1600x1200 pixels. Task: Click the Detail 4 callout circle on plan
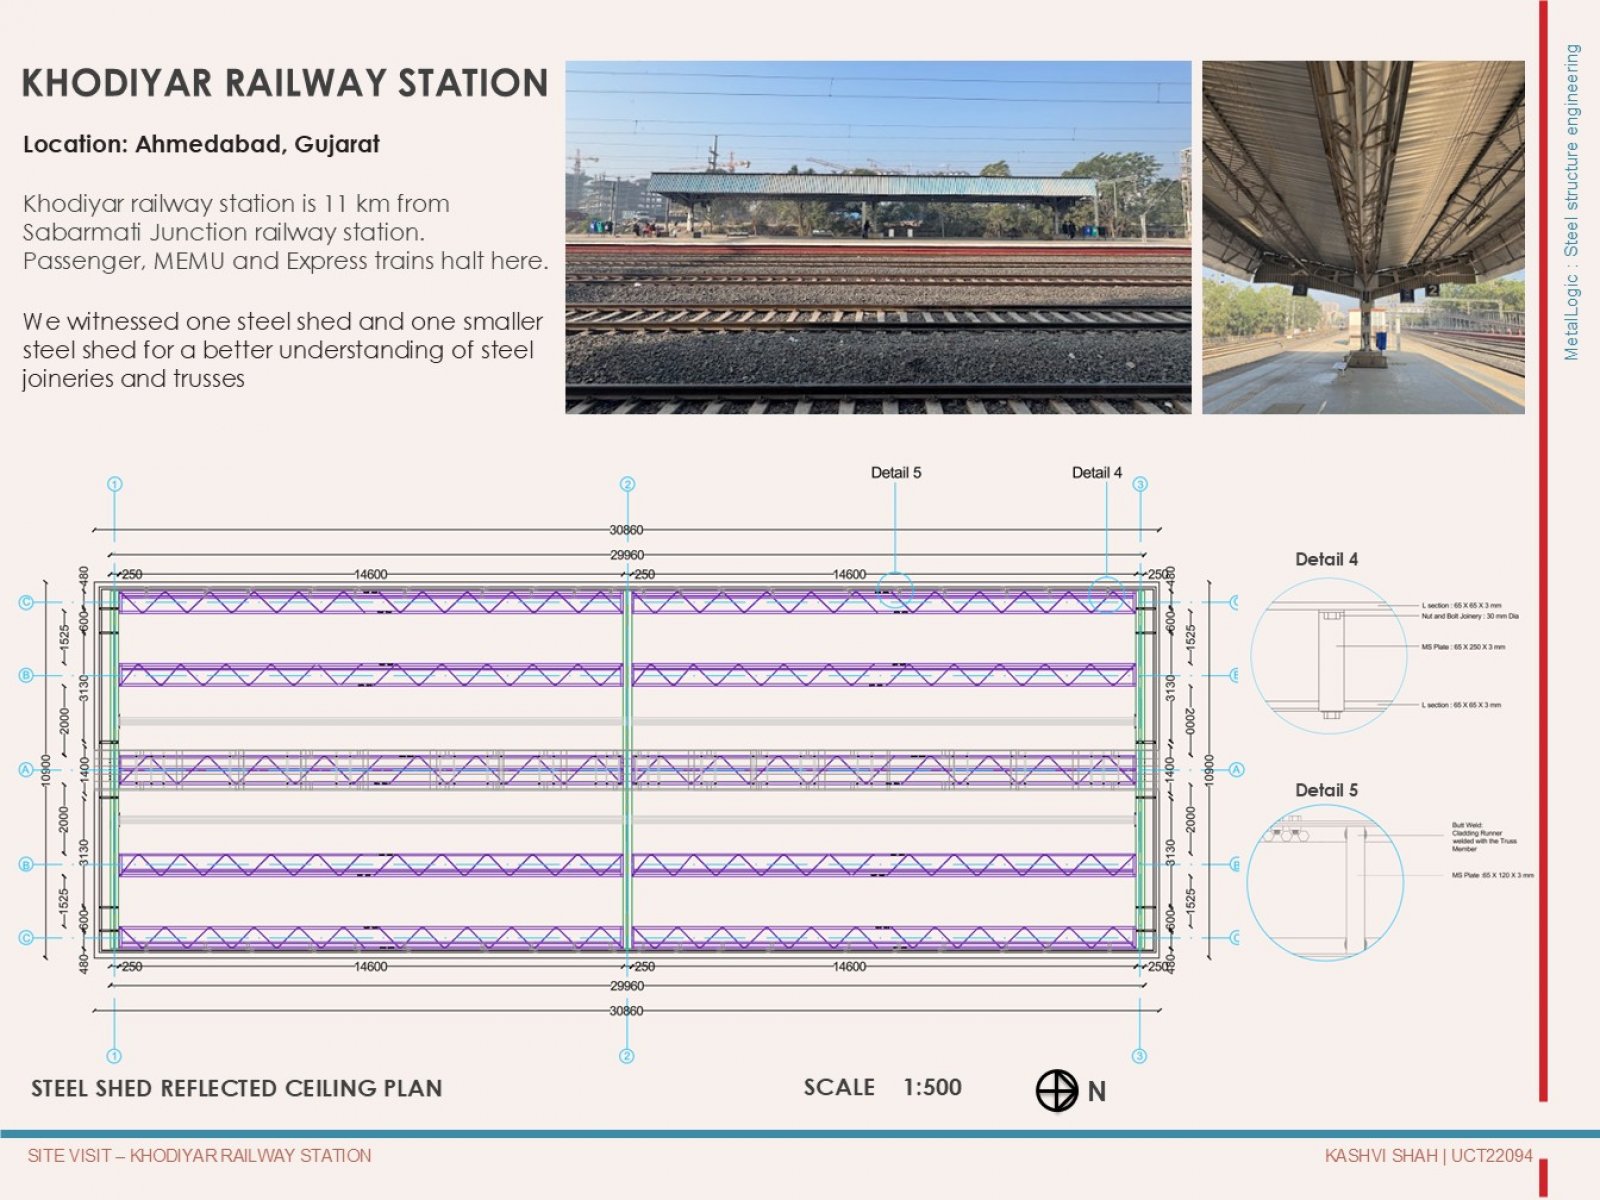pos(1107,594)
